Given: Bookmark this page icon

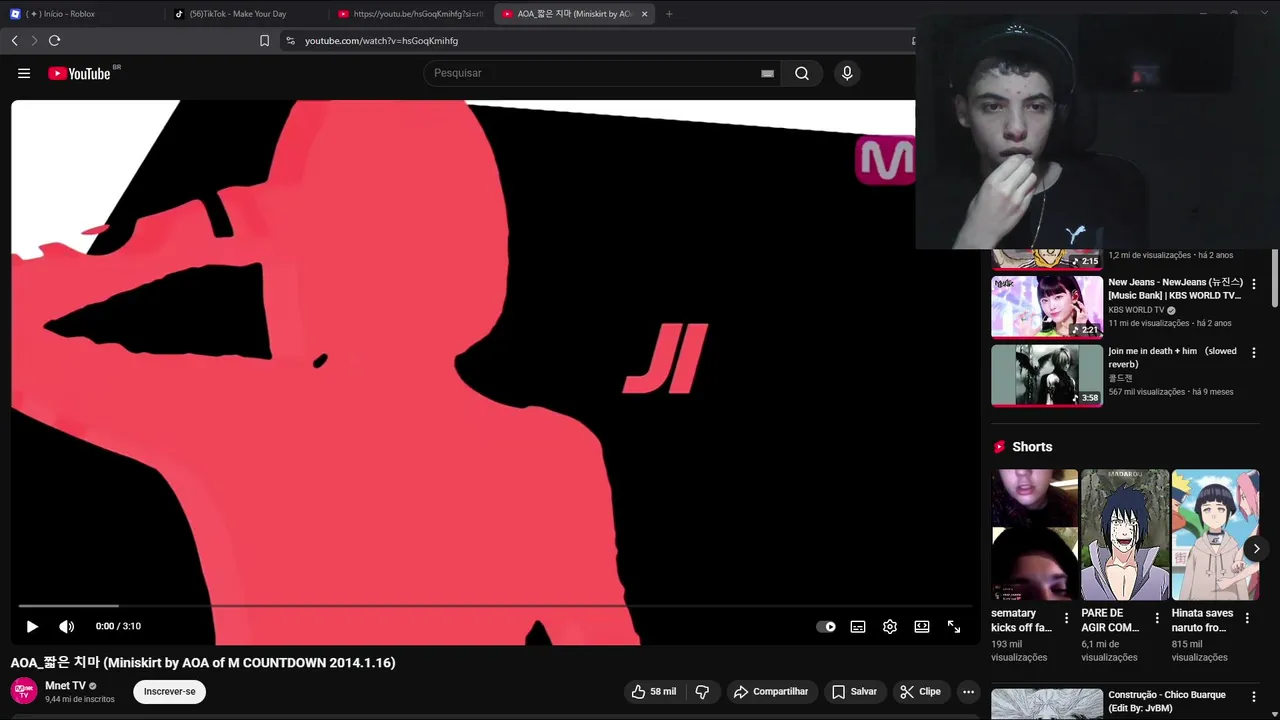Looking at the screenshot, I should (x=264, y=41).
